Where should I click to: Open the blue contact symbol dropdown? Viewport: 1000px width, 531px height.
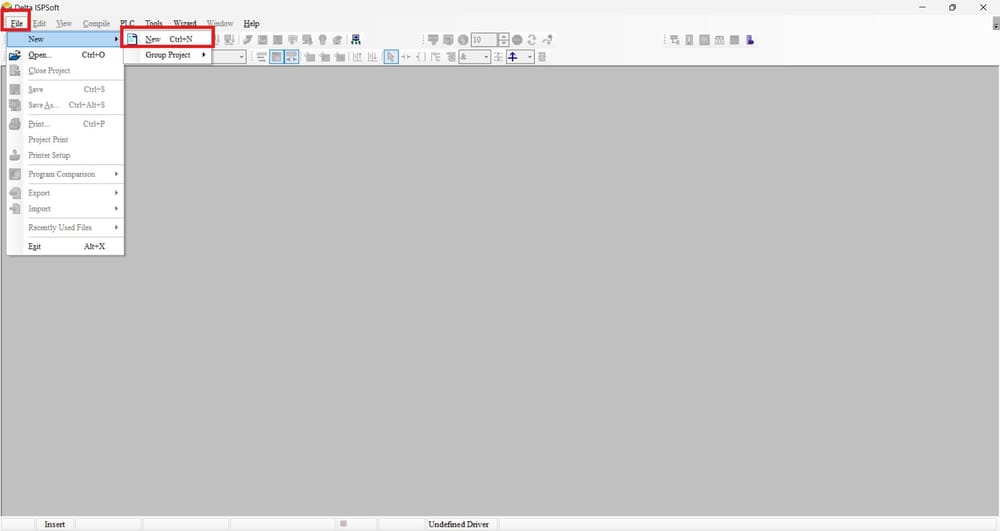pos(530,57)
